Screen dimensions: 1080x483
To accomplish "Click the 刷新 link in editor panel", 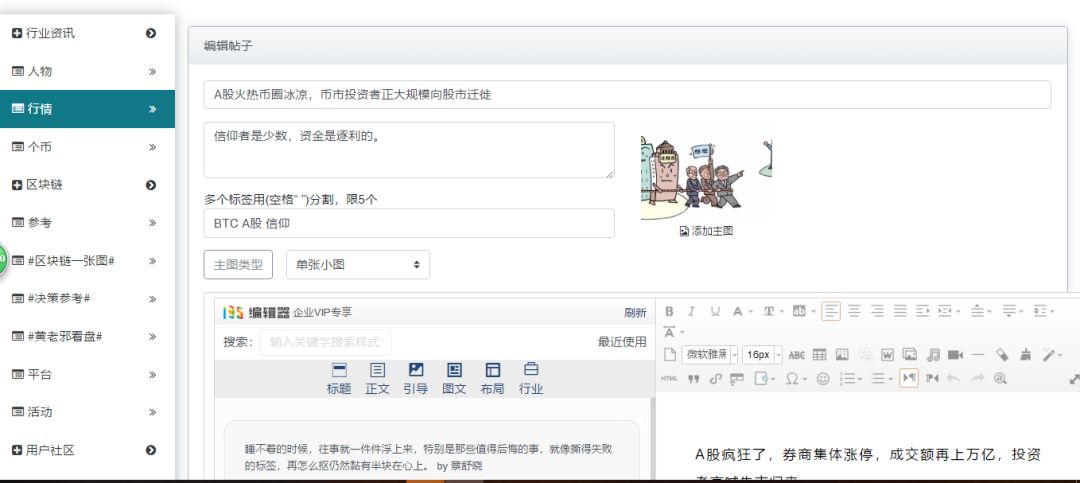I will click(x=635, y=313).
